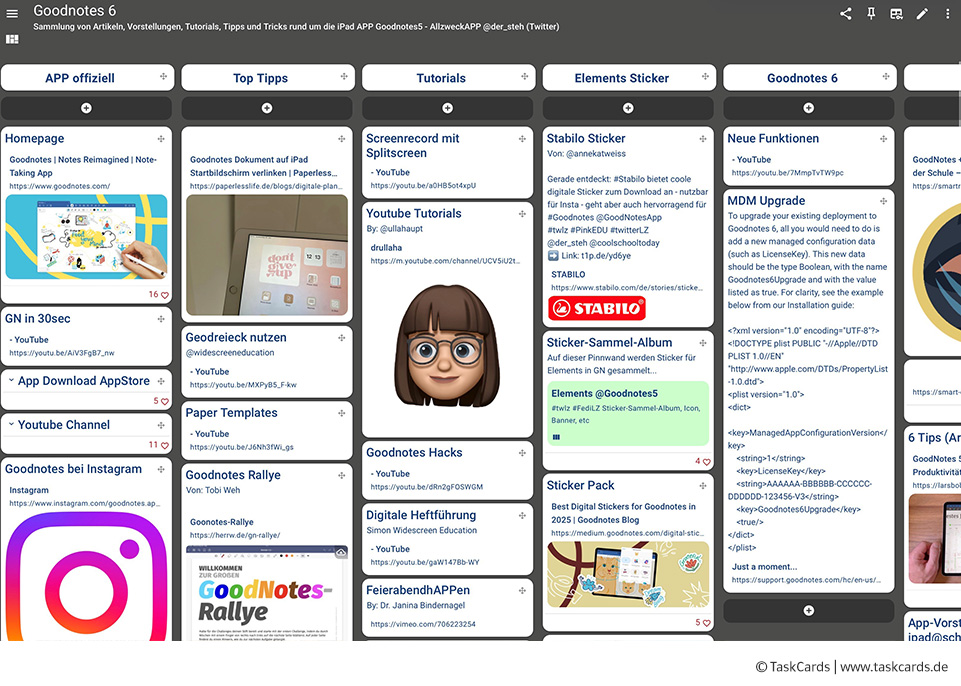Open the paperlesslife.de blog link

tap(266, 186)
